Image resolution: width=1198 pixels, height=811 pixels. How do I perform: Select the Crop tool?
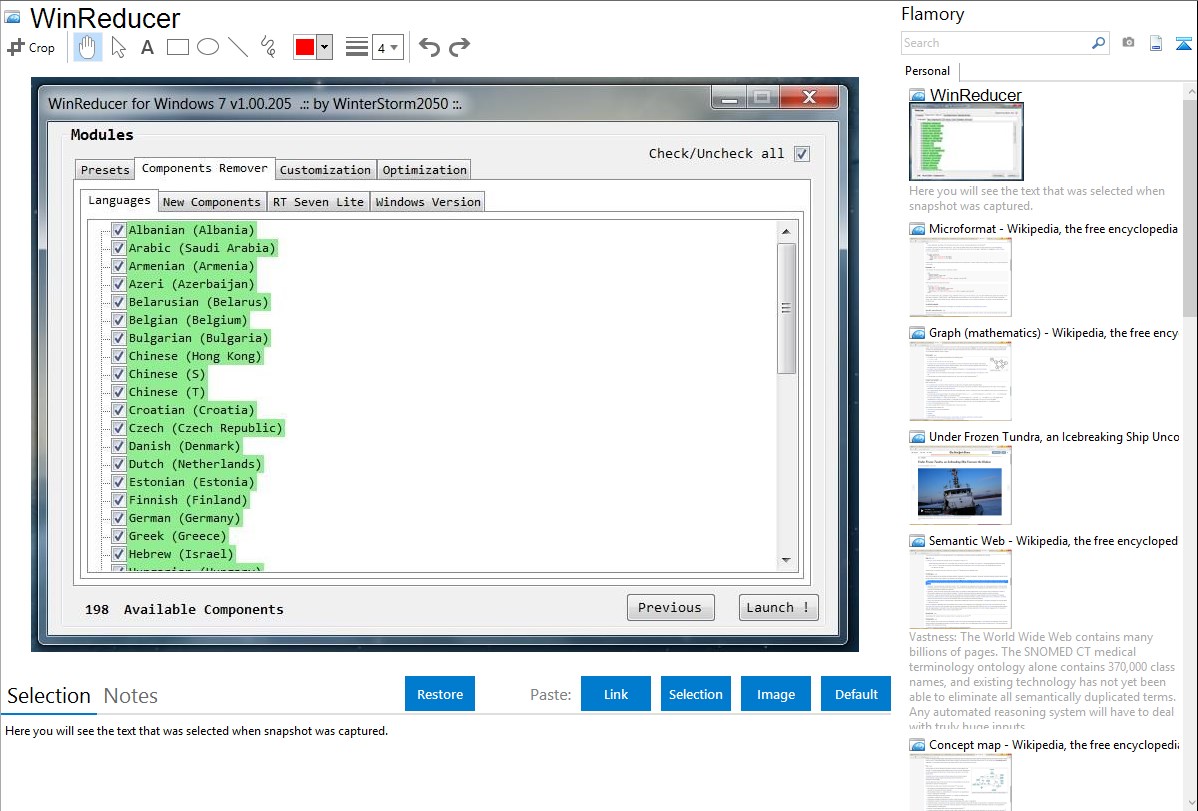click(31, 47)
